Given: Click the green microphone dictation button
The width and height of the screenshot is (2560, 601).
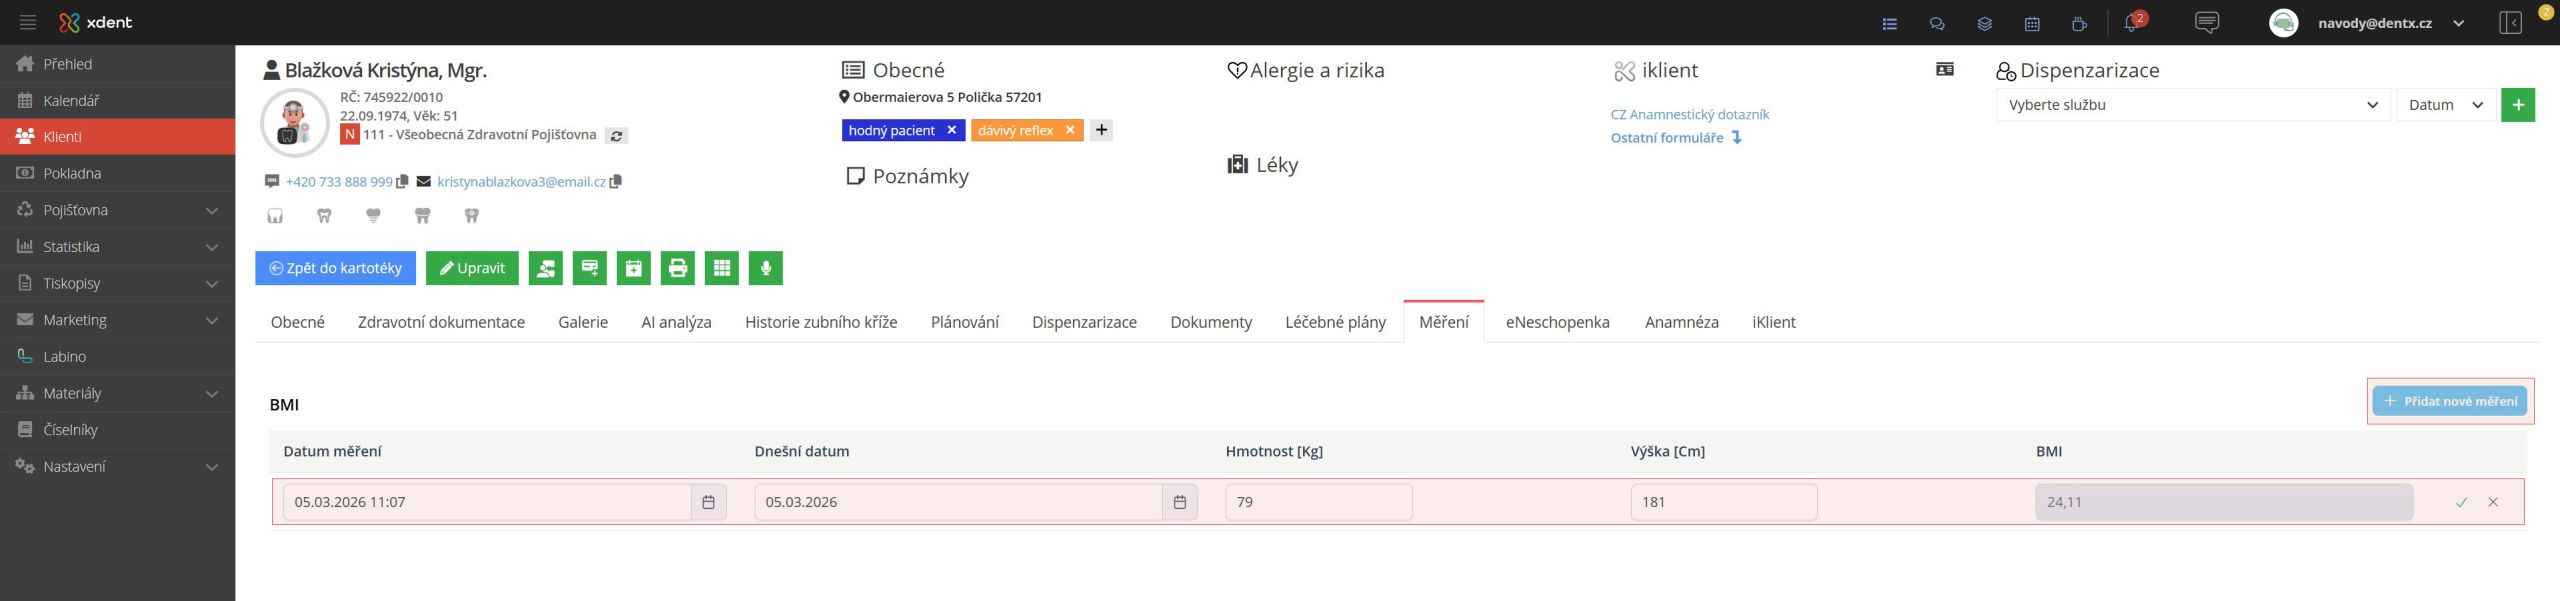Looking at the screenshot, I should (765, 268).
